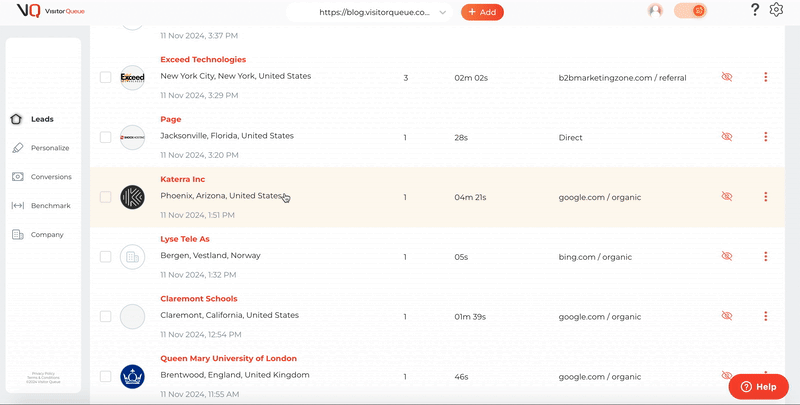Click Bergen, Vestland, Norway location
This screenshot has width=800, height=405.
point(210,256)
